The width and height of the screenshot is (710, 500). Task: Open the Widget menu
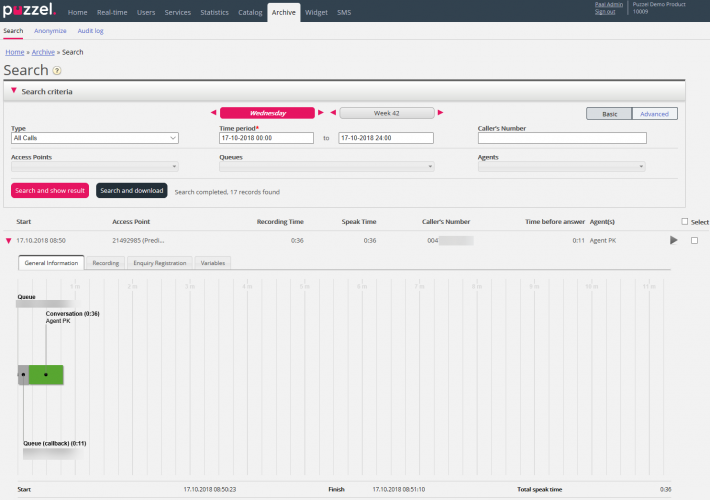click(316, 12)
